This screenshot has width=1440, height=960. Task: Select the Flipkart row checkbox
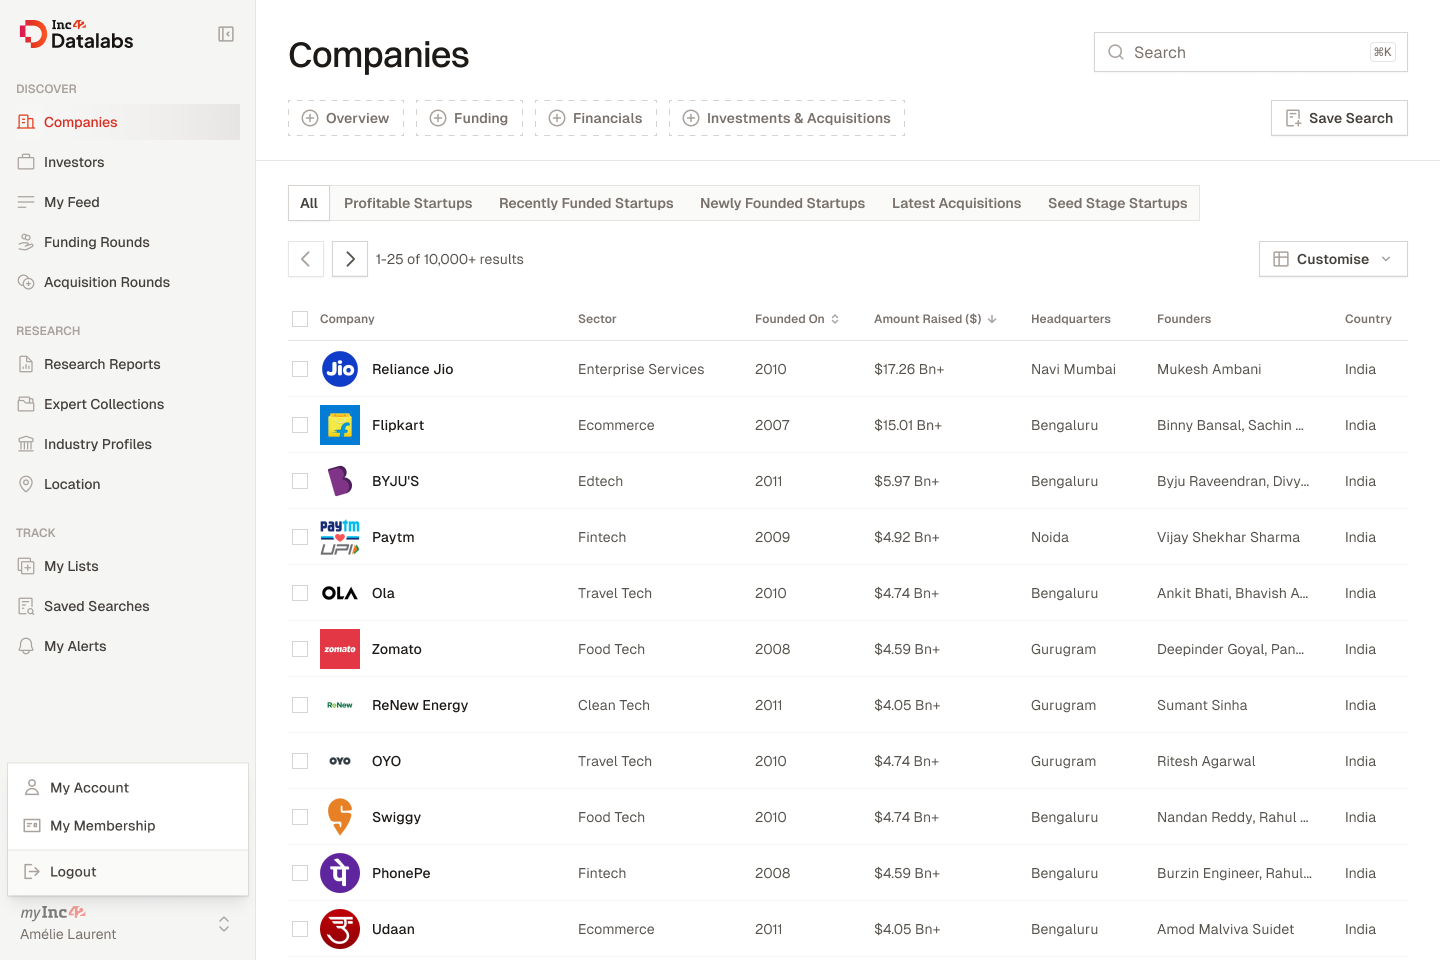300,425
